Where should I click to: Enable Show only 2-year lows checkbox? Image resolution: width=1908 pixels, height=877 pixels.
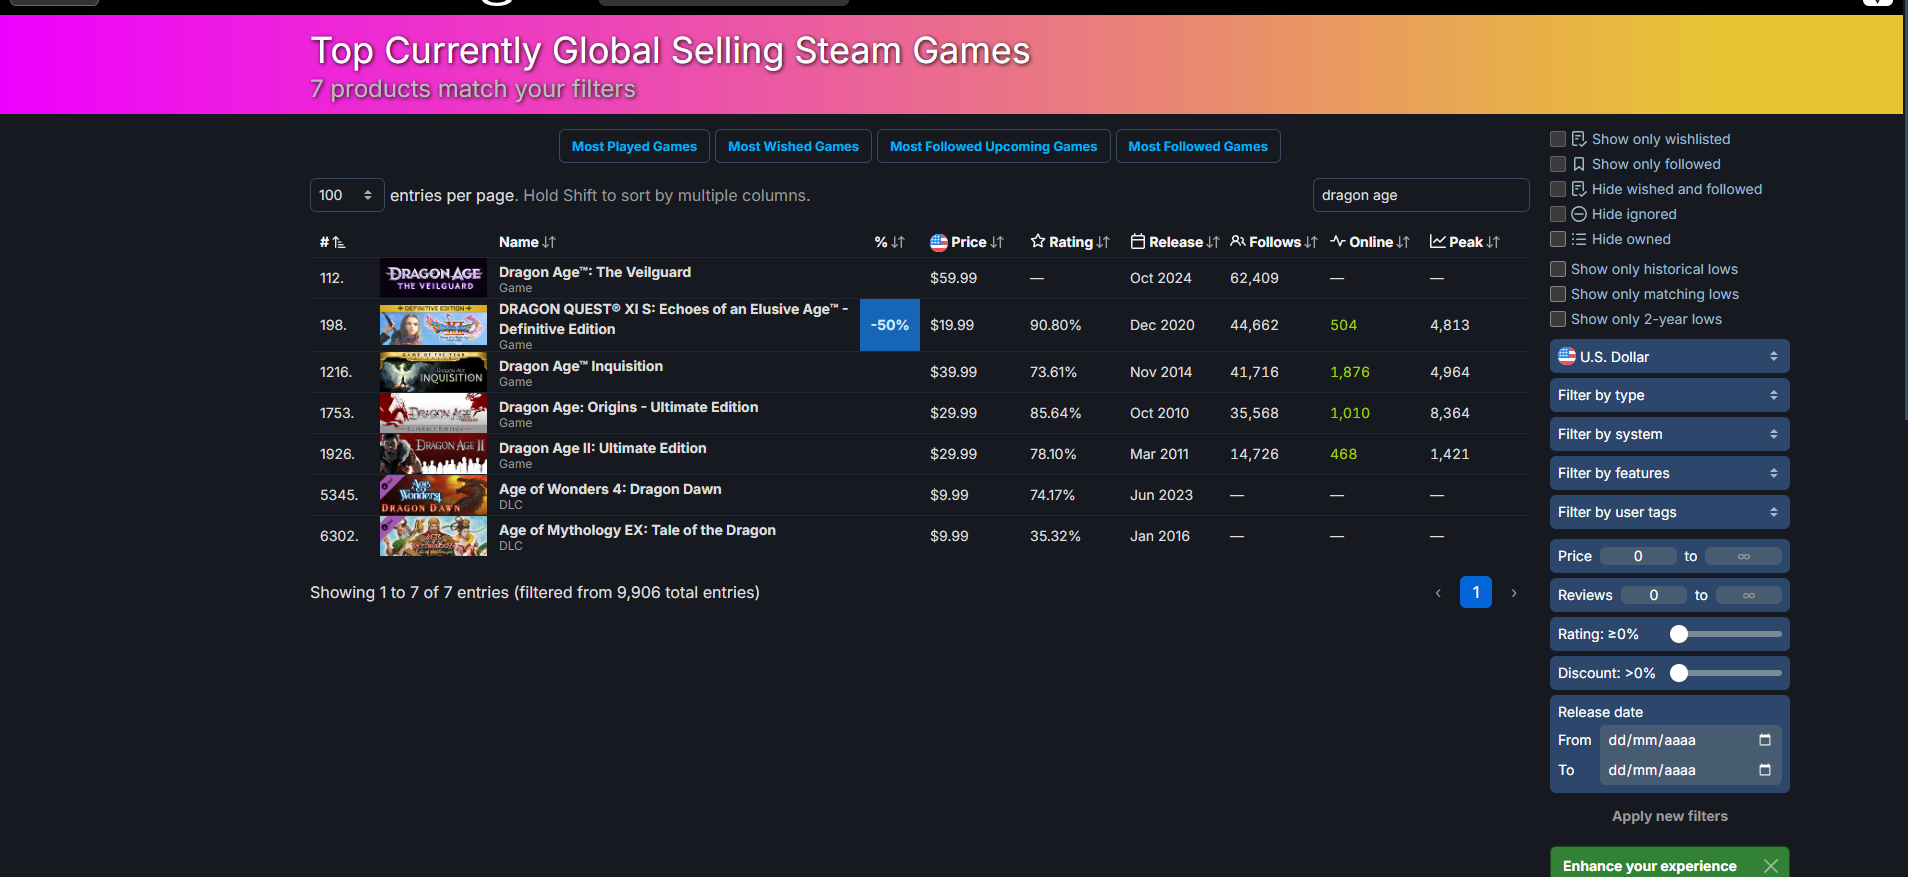coord(1558,319)
